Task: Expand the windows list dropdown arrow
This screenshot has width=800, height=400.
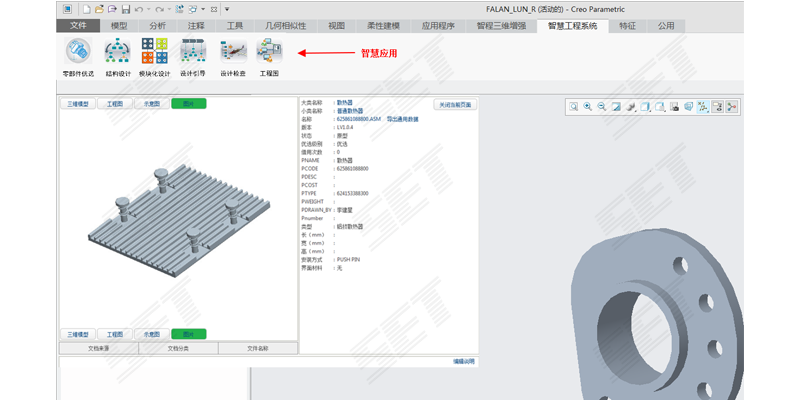Action: click(203, 9)
